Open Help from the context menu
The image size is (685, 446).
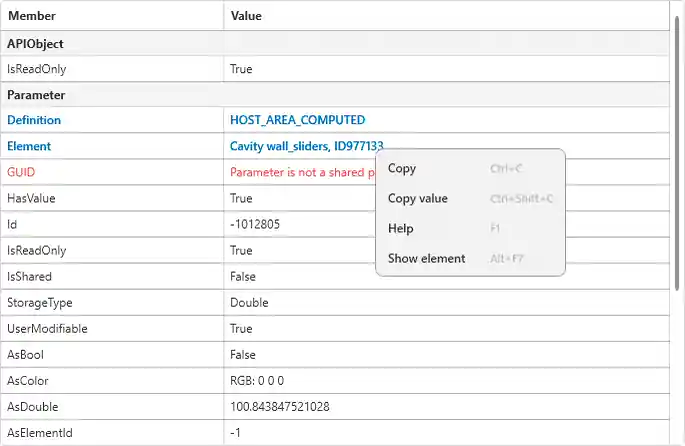tap(401, 229)
